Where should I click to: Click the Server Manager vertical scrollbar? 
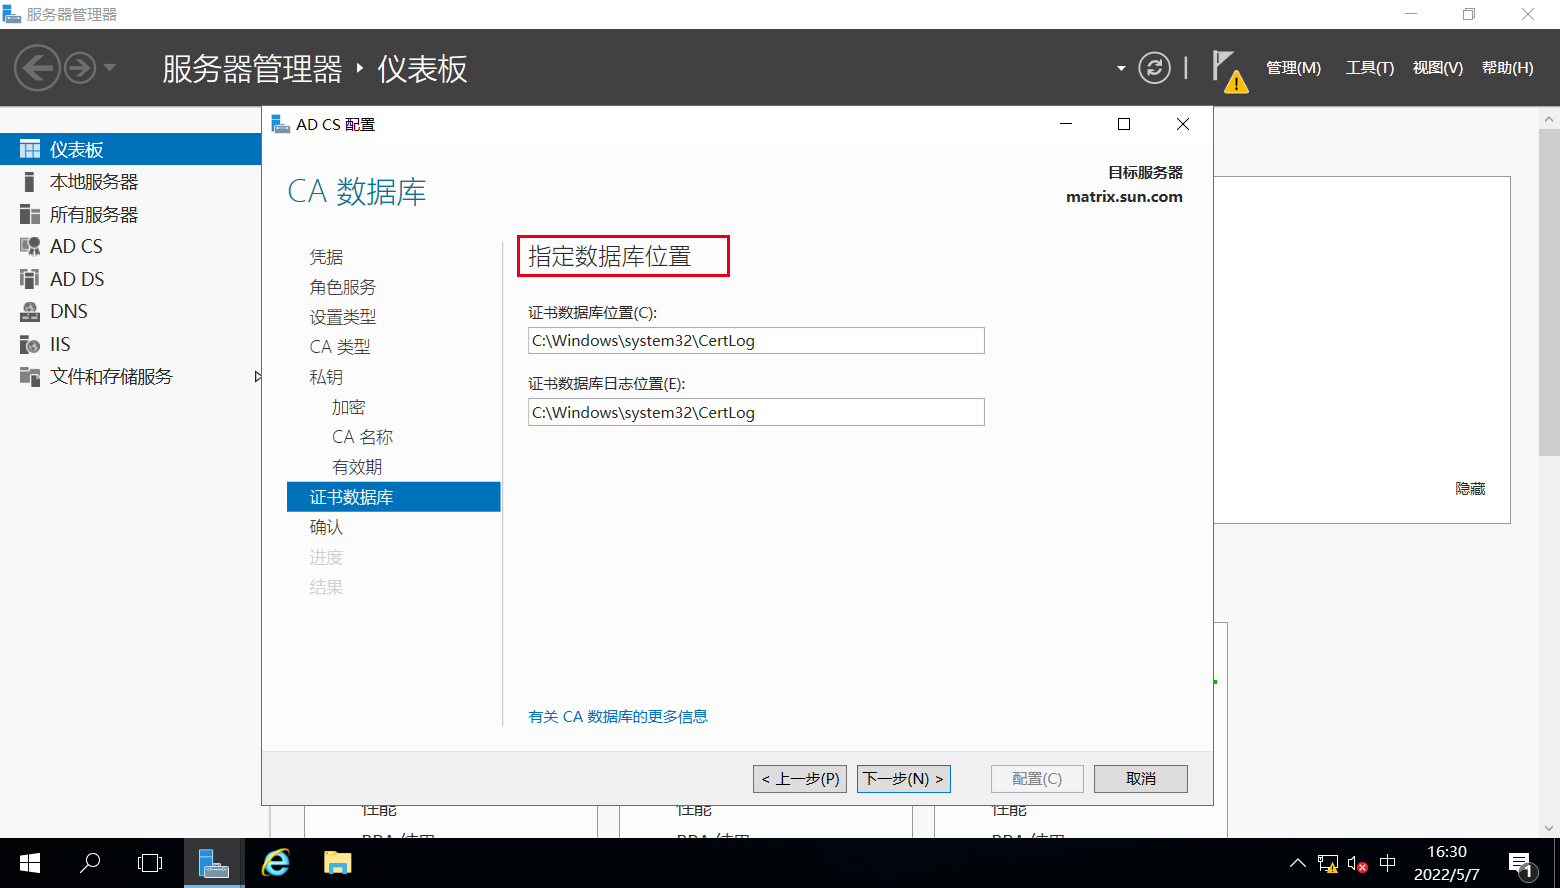coord(1549,291)
